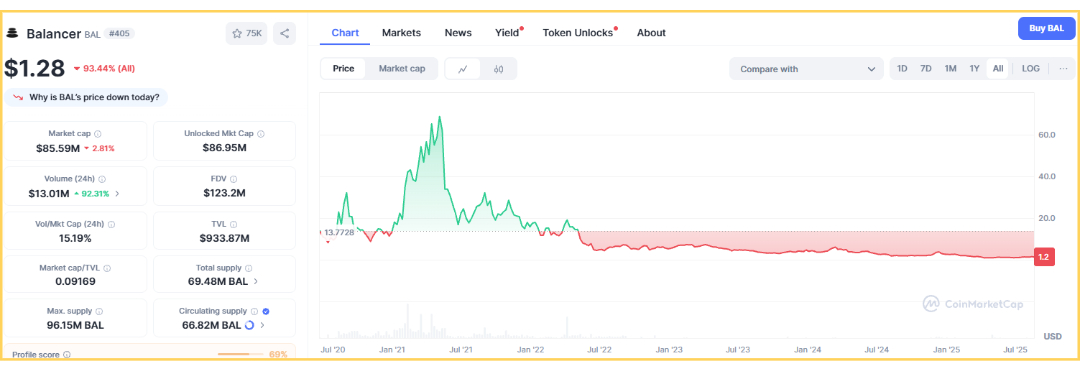Add BAL to watchlist via star 75K
This screenshot has height=370, width=1080.
[x=247, y=33]
